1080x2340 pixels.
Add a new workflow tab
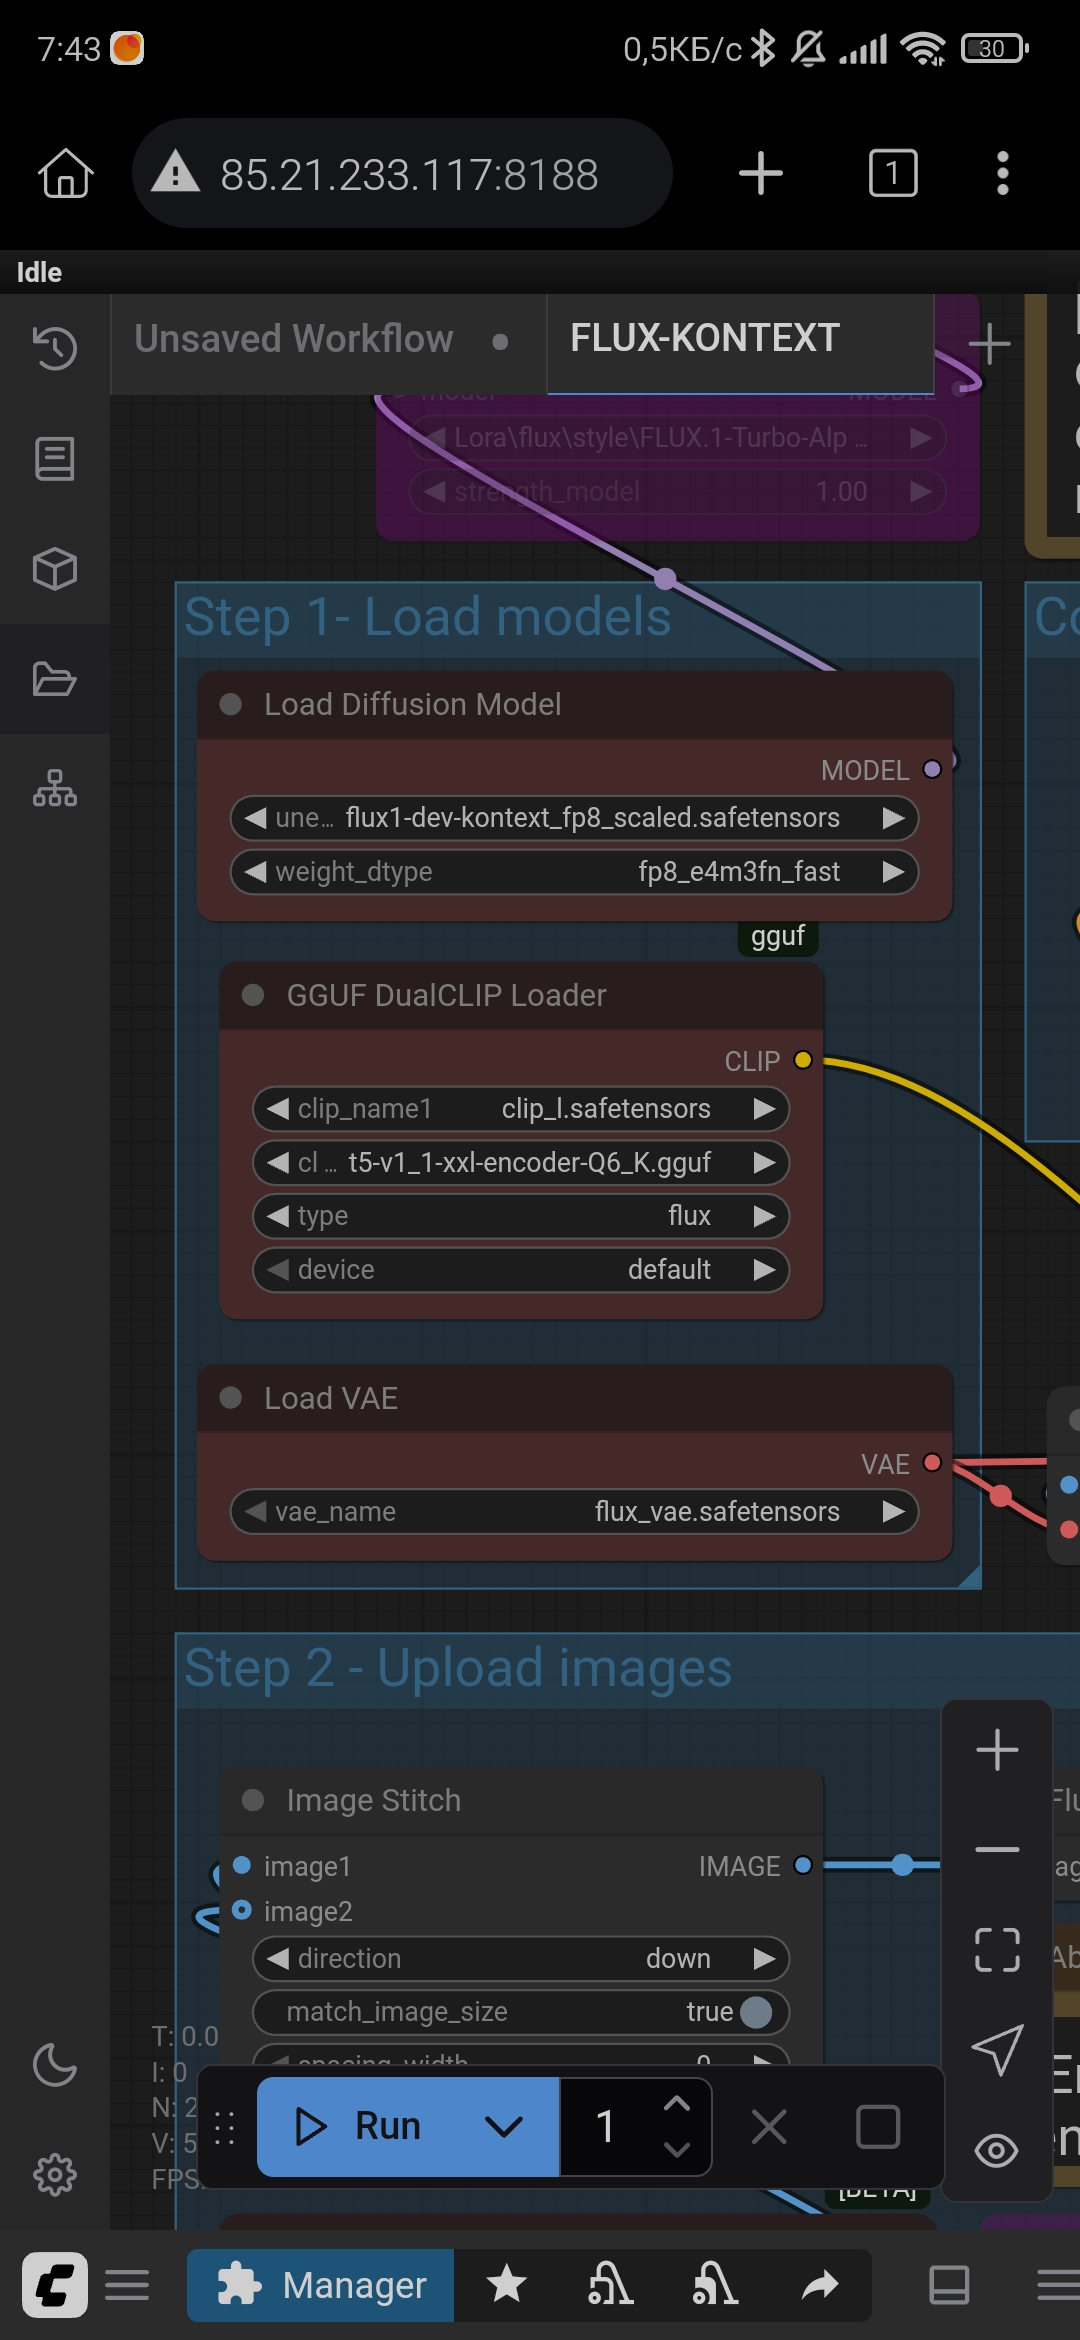click(990, 344)
